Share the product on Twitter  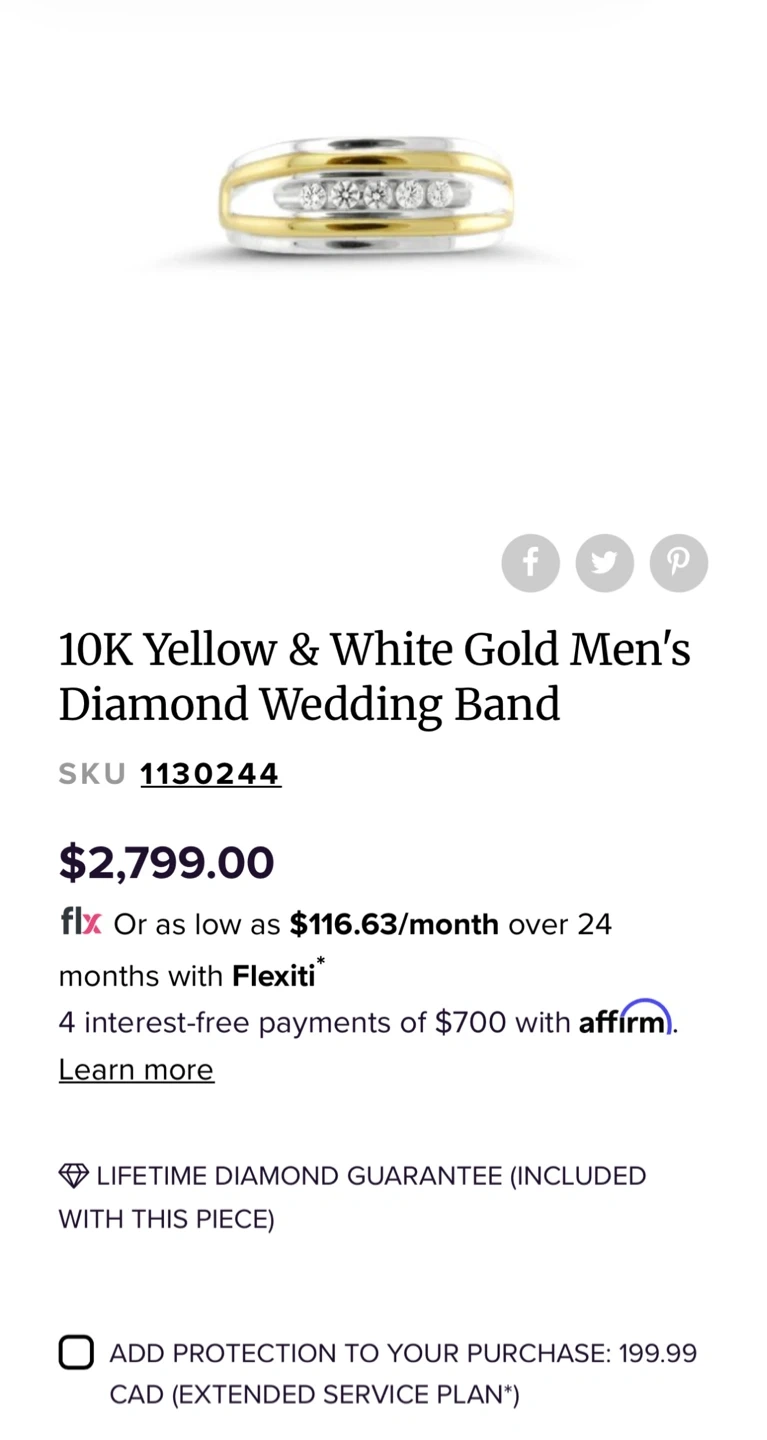(x=604, y=563)
